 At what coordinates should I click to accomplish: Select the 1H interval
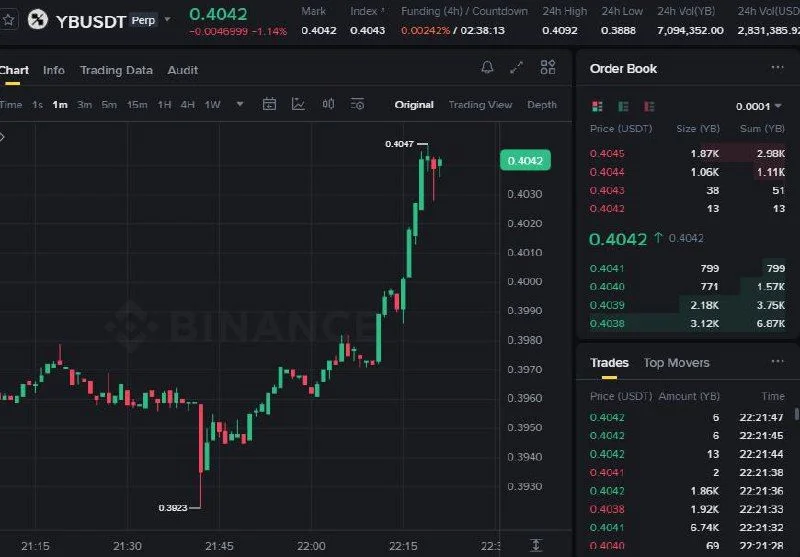click(164, 105)
